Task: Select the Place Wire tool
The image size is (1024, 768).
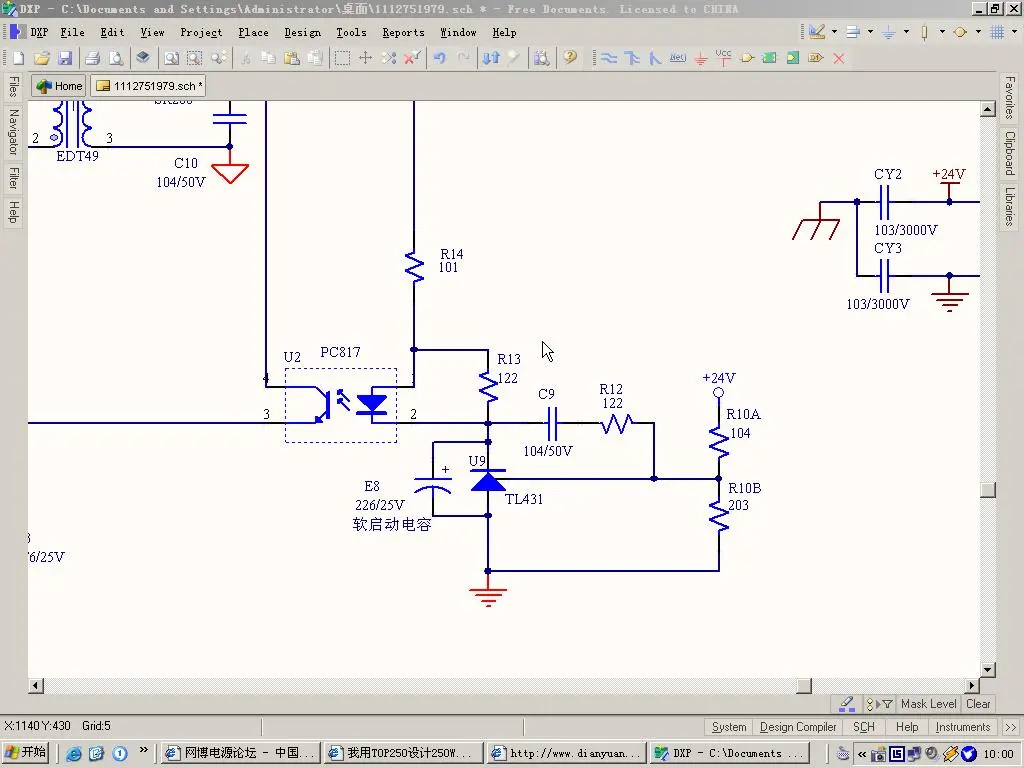Action: click(609, 58)
